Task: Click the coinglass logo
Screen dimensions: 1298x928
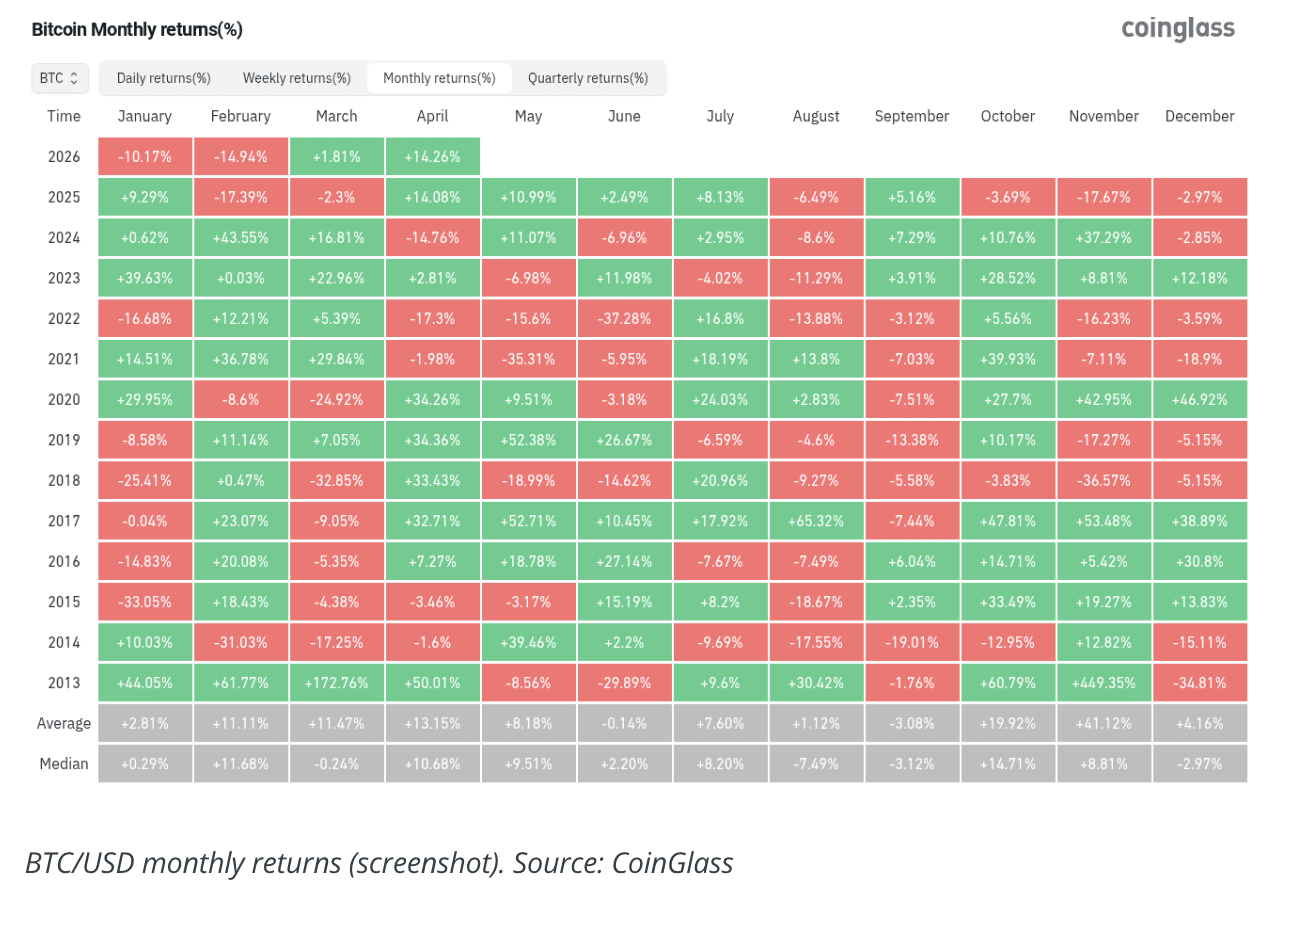Action: tap(1178, 29)
